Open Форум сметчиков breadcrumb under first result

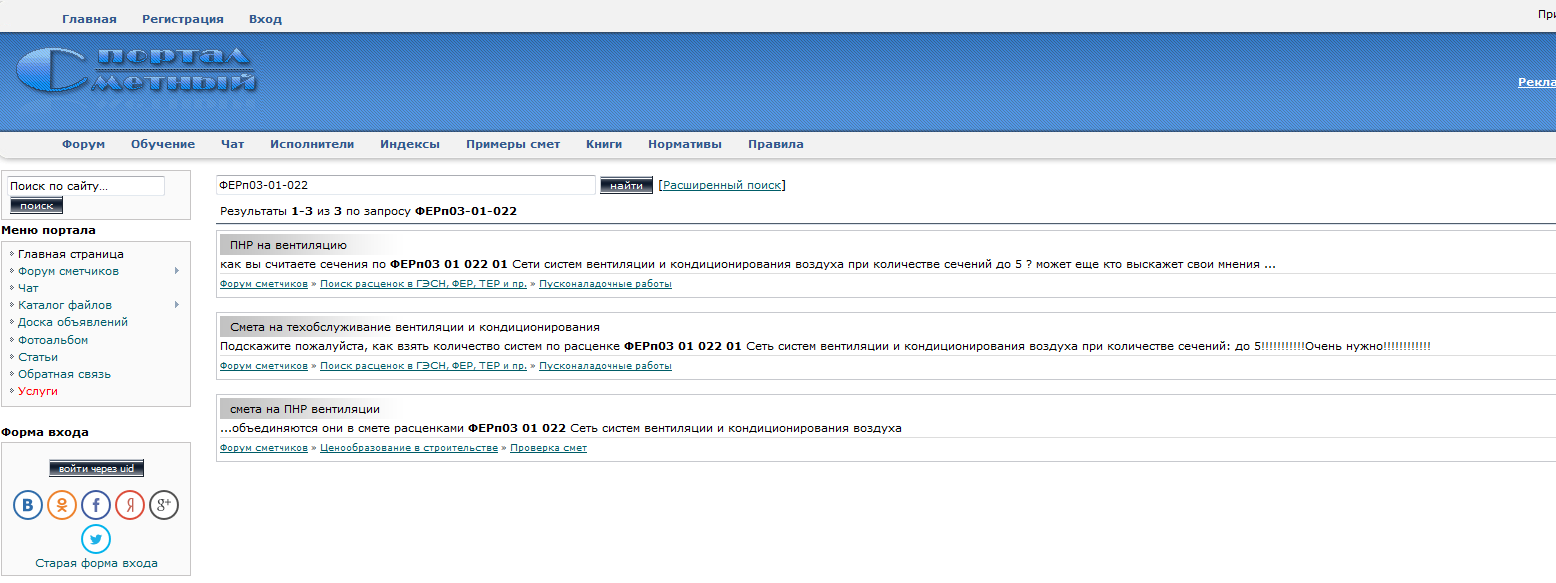point(264,284)
